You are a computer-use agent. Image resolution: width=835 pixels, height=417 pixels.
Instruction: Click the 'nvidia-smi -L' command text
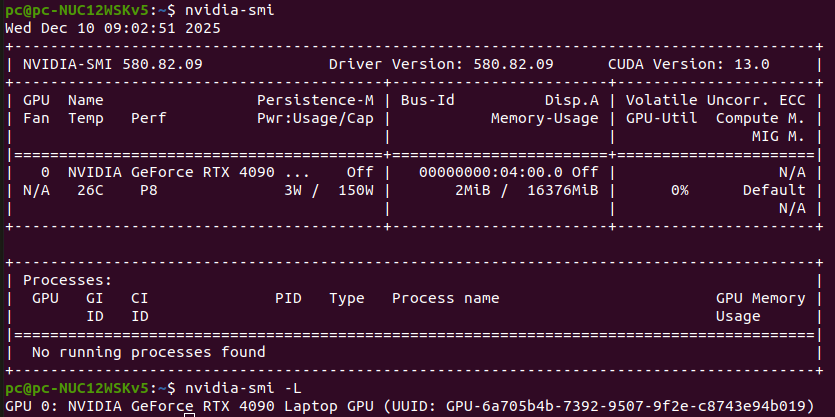(x=243, y=388)
